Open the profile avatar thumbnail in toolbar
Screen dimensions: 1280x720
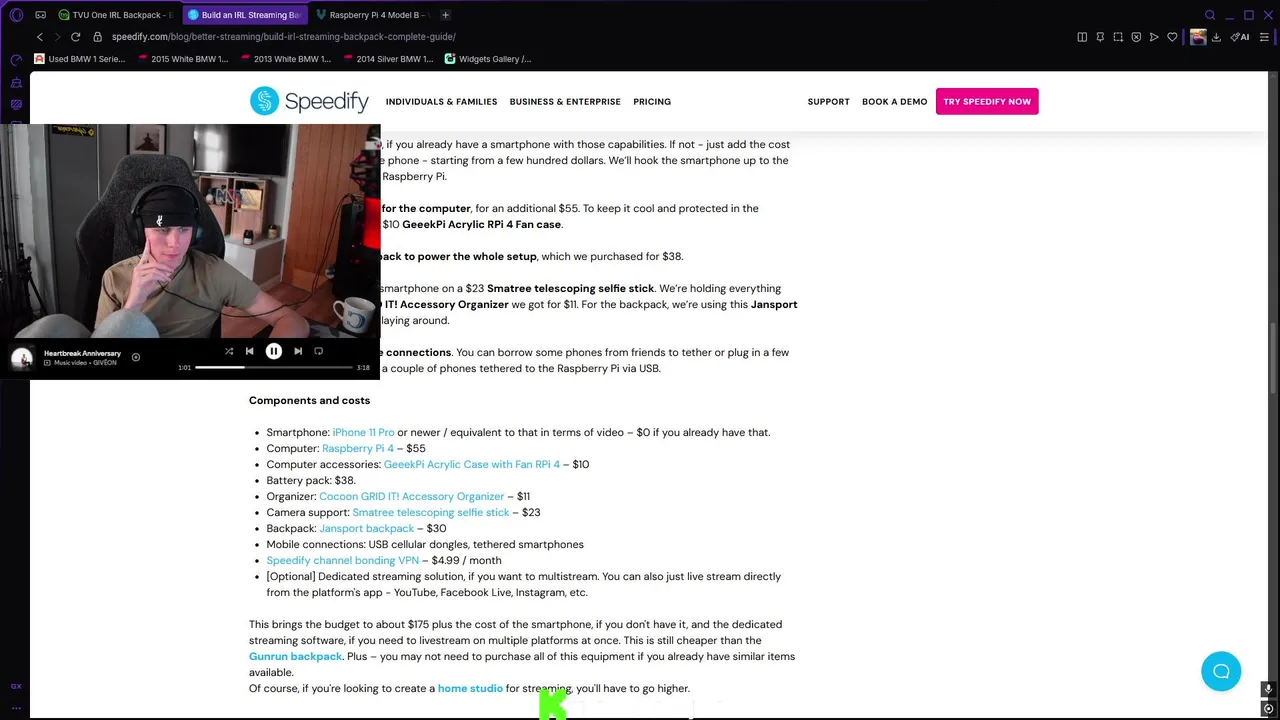pos(1198,37)
